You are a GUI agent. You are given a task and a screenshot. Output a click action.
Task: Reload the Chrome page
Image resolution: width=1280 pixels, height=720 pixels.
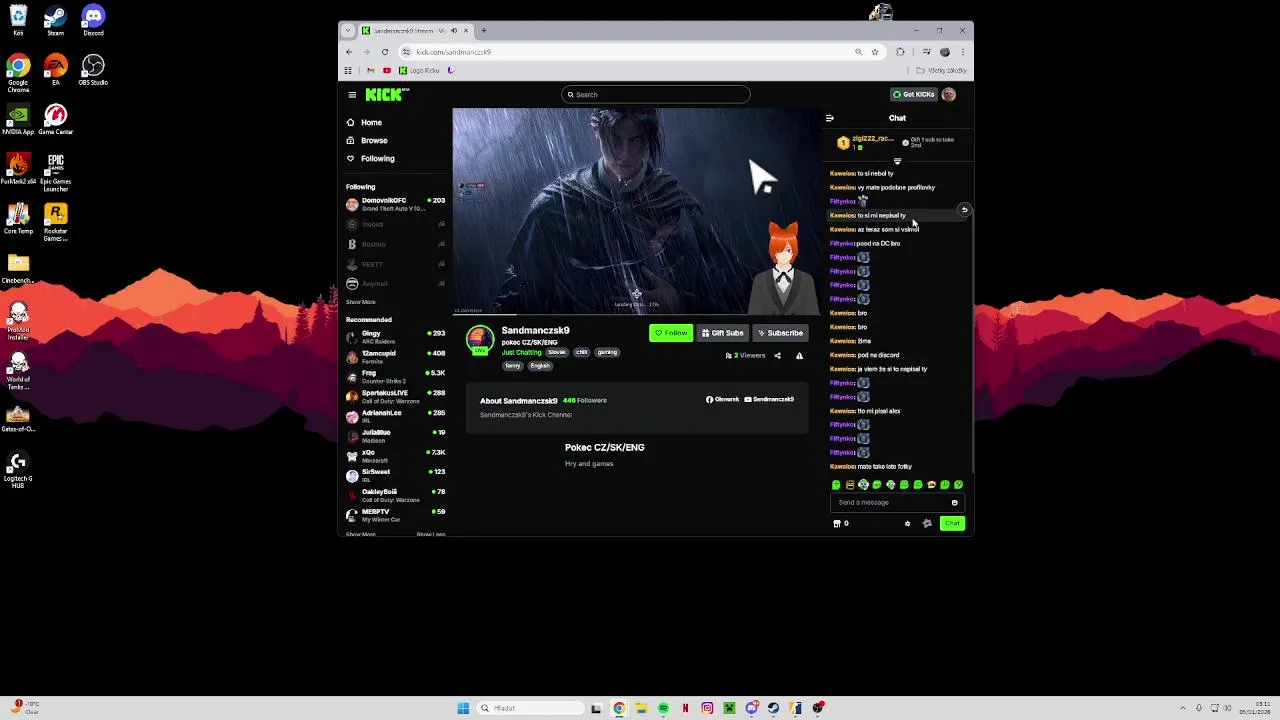385,52
